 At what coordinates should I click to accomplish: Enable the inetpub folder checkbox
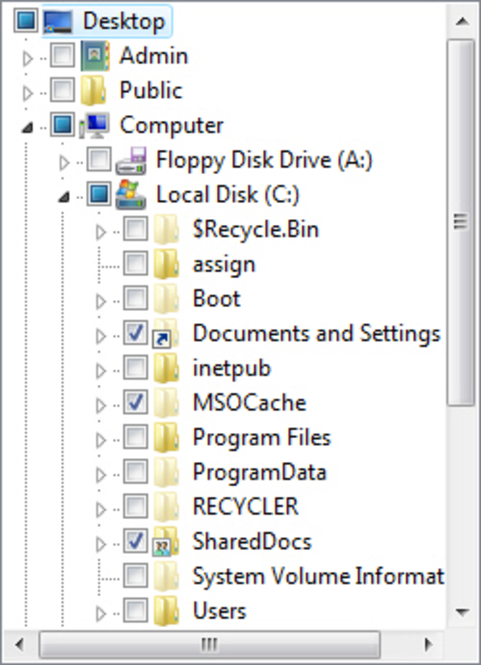[136, 367]
